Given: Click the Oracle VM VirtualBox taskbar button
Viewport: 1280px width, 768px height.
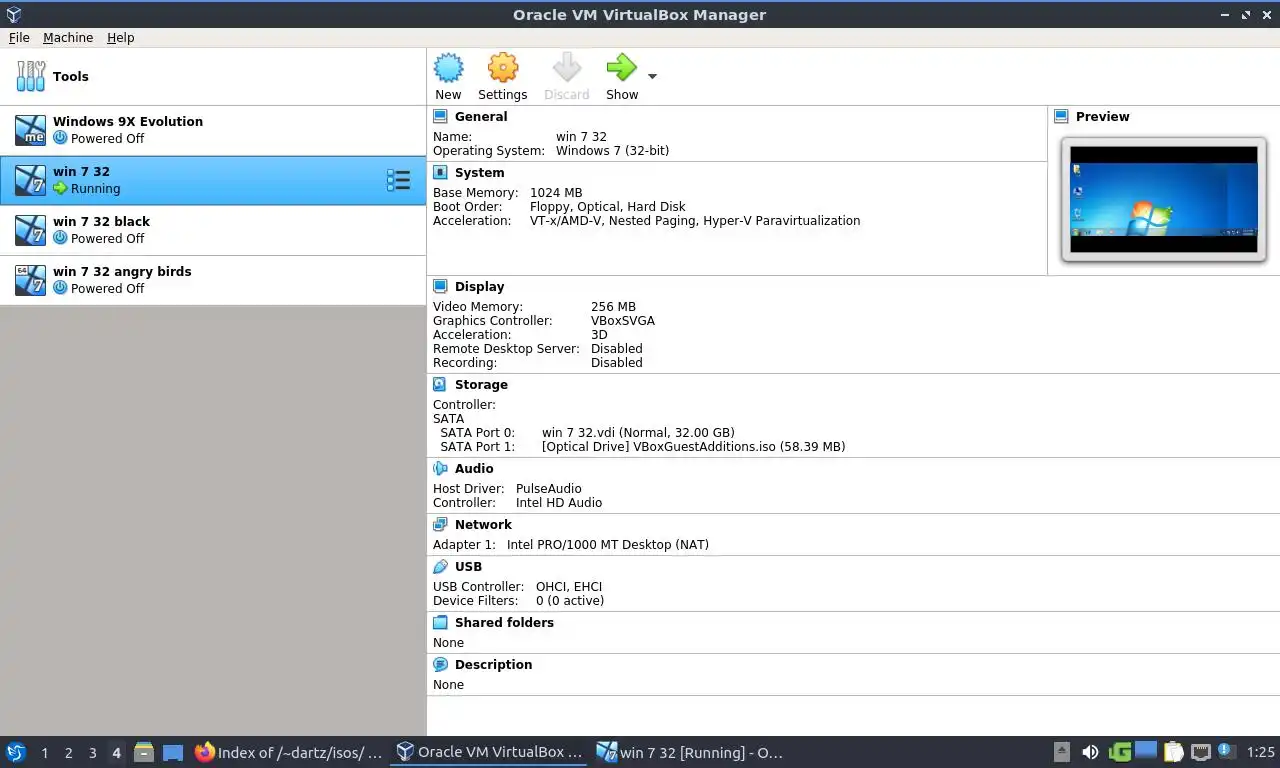Looking at the screenshot, I should [x=489, y=752].
